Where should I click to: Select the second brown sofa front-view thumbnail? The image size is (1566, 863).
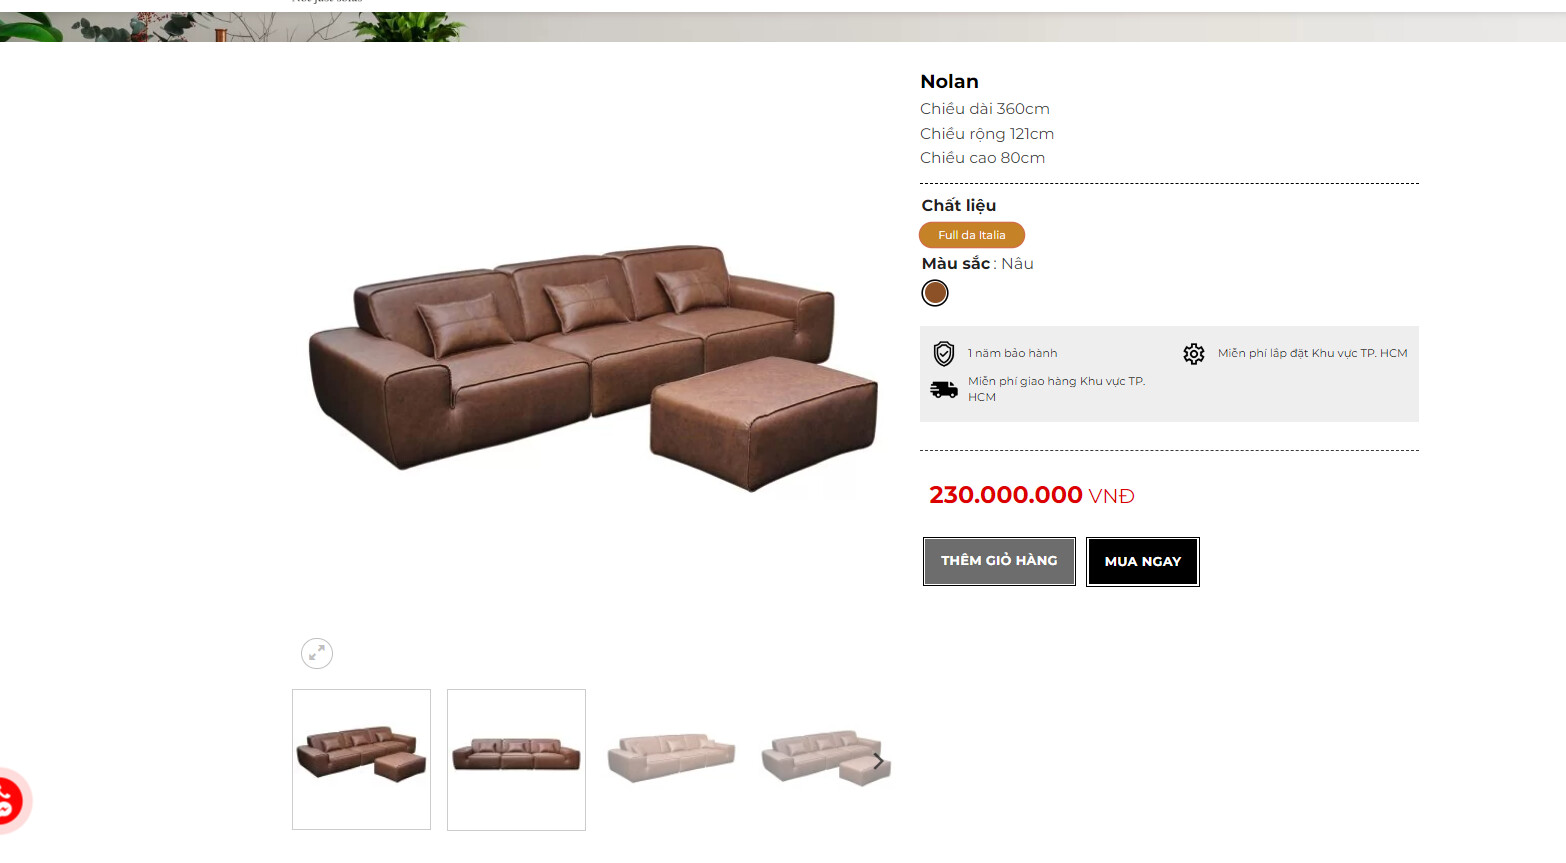[516, 759]
